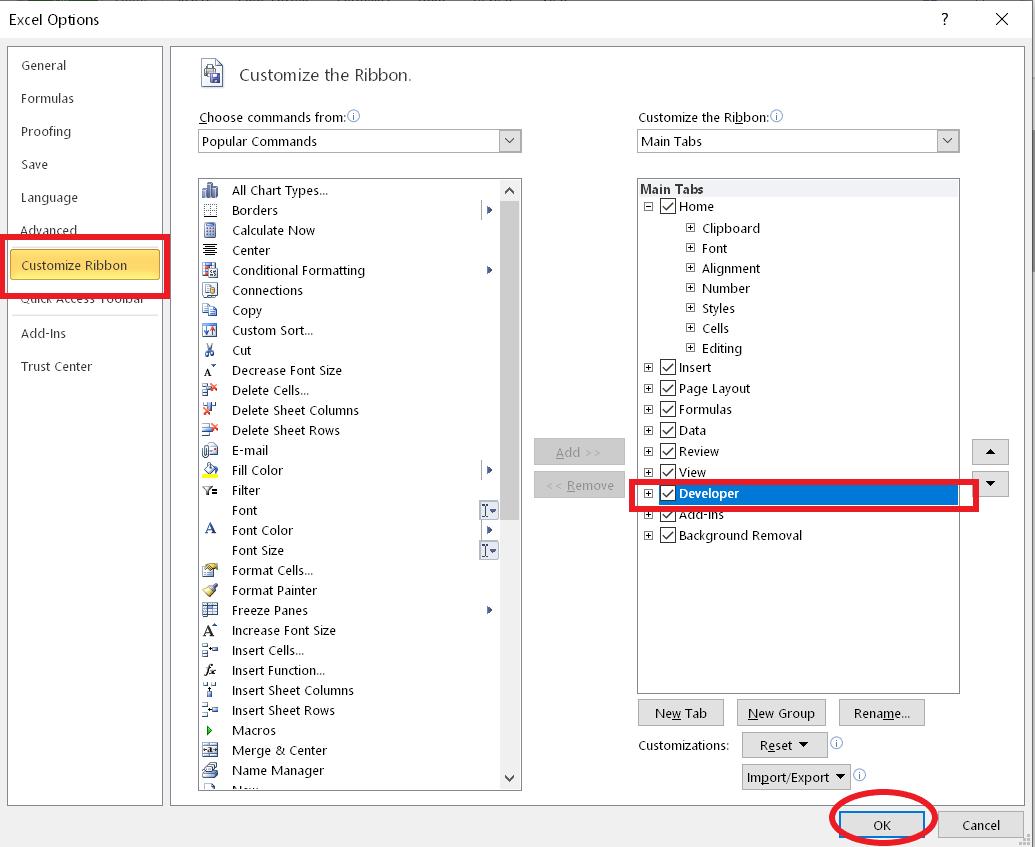
Task: Toggle the Review tab checkbox
Action: (x=667, y=451)
